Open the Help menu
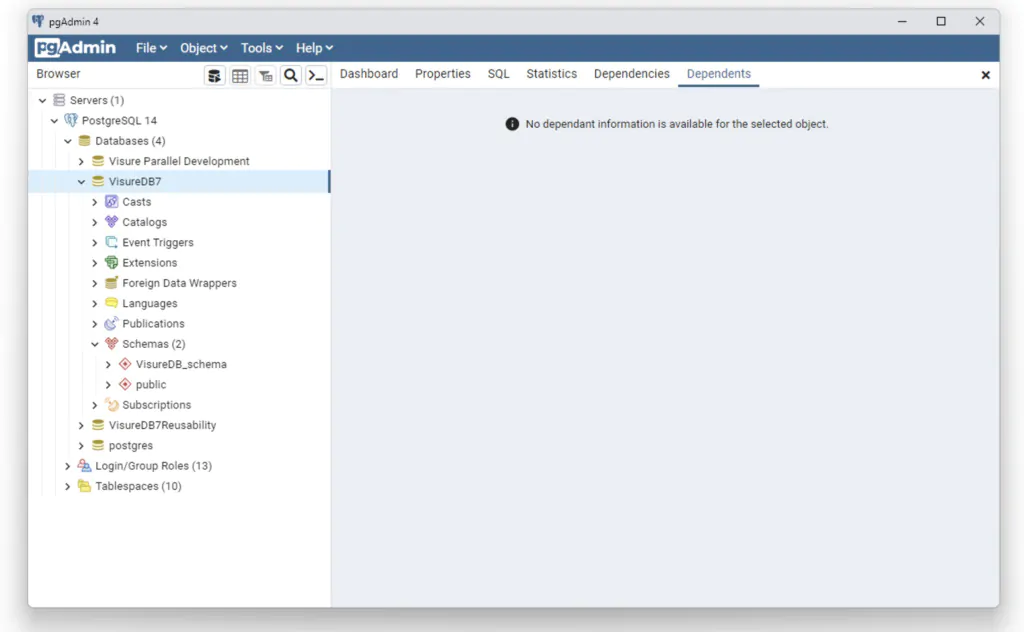1024x632 pixels. click(x=314, y=48)
